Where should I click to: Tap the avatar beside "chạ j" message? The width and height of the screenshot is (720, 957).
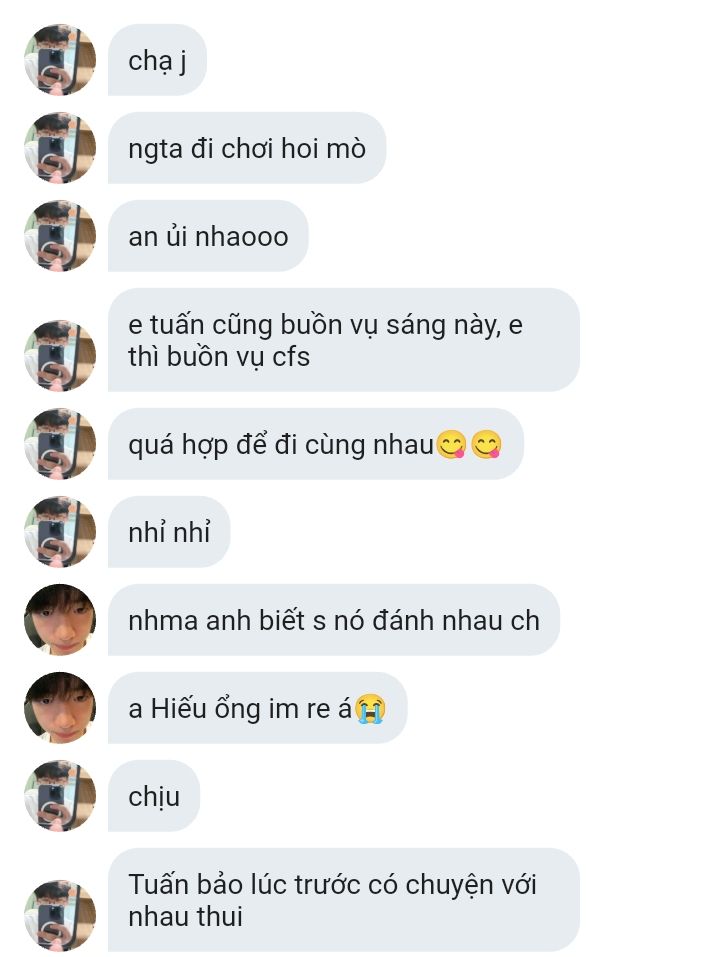point(60,60)
